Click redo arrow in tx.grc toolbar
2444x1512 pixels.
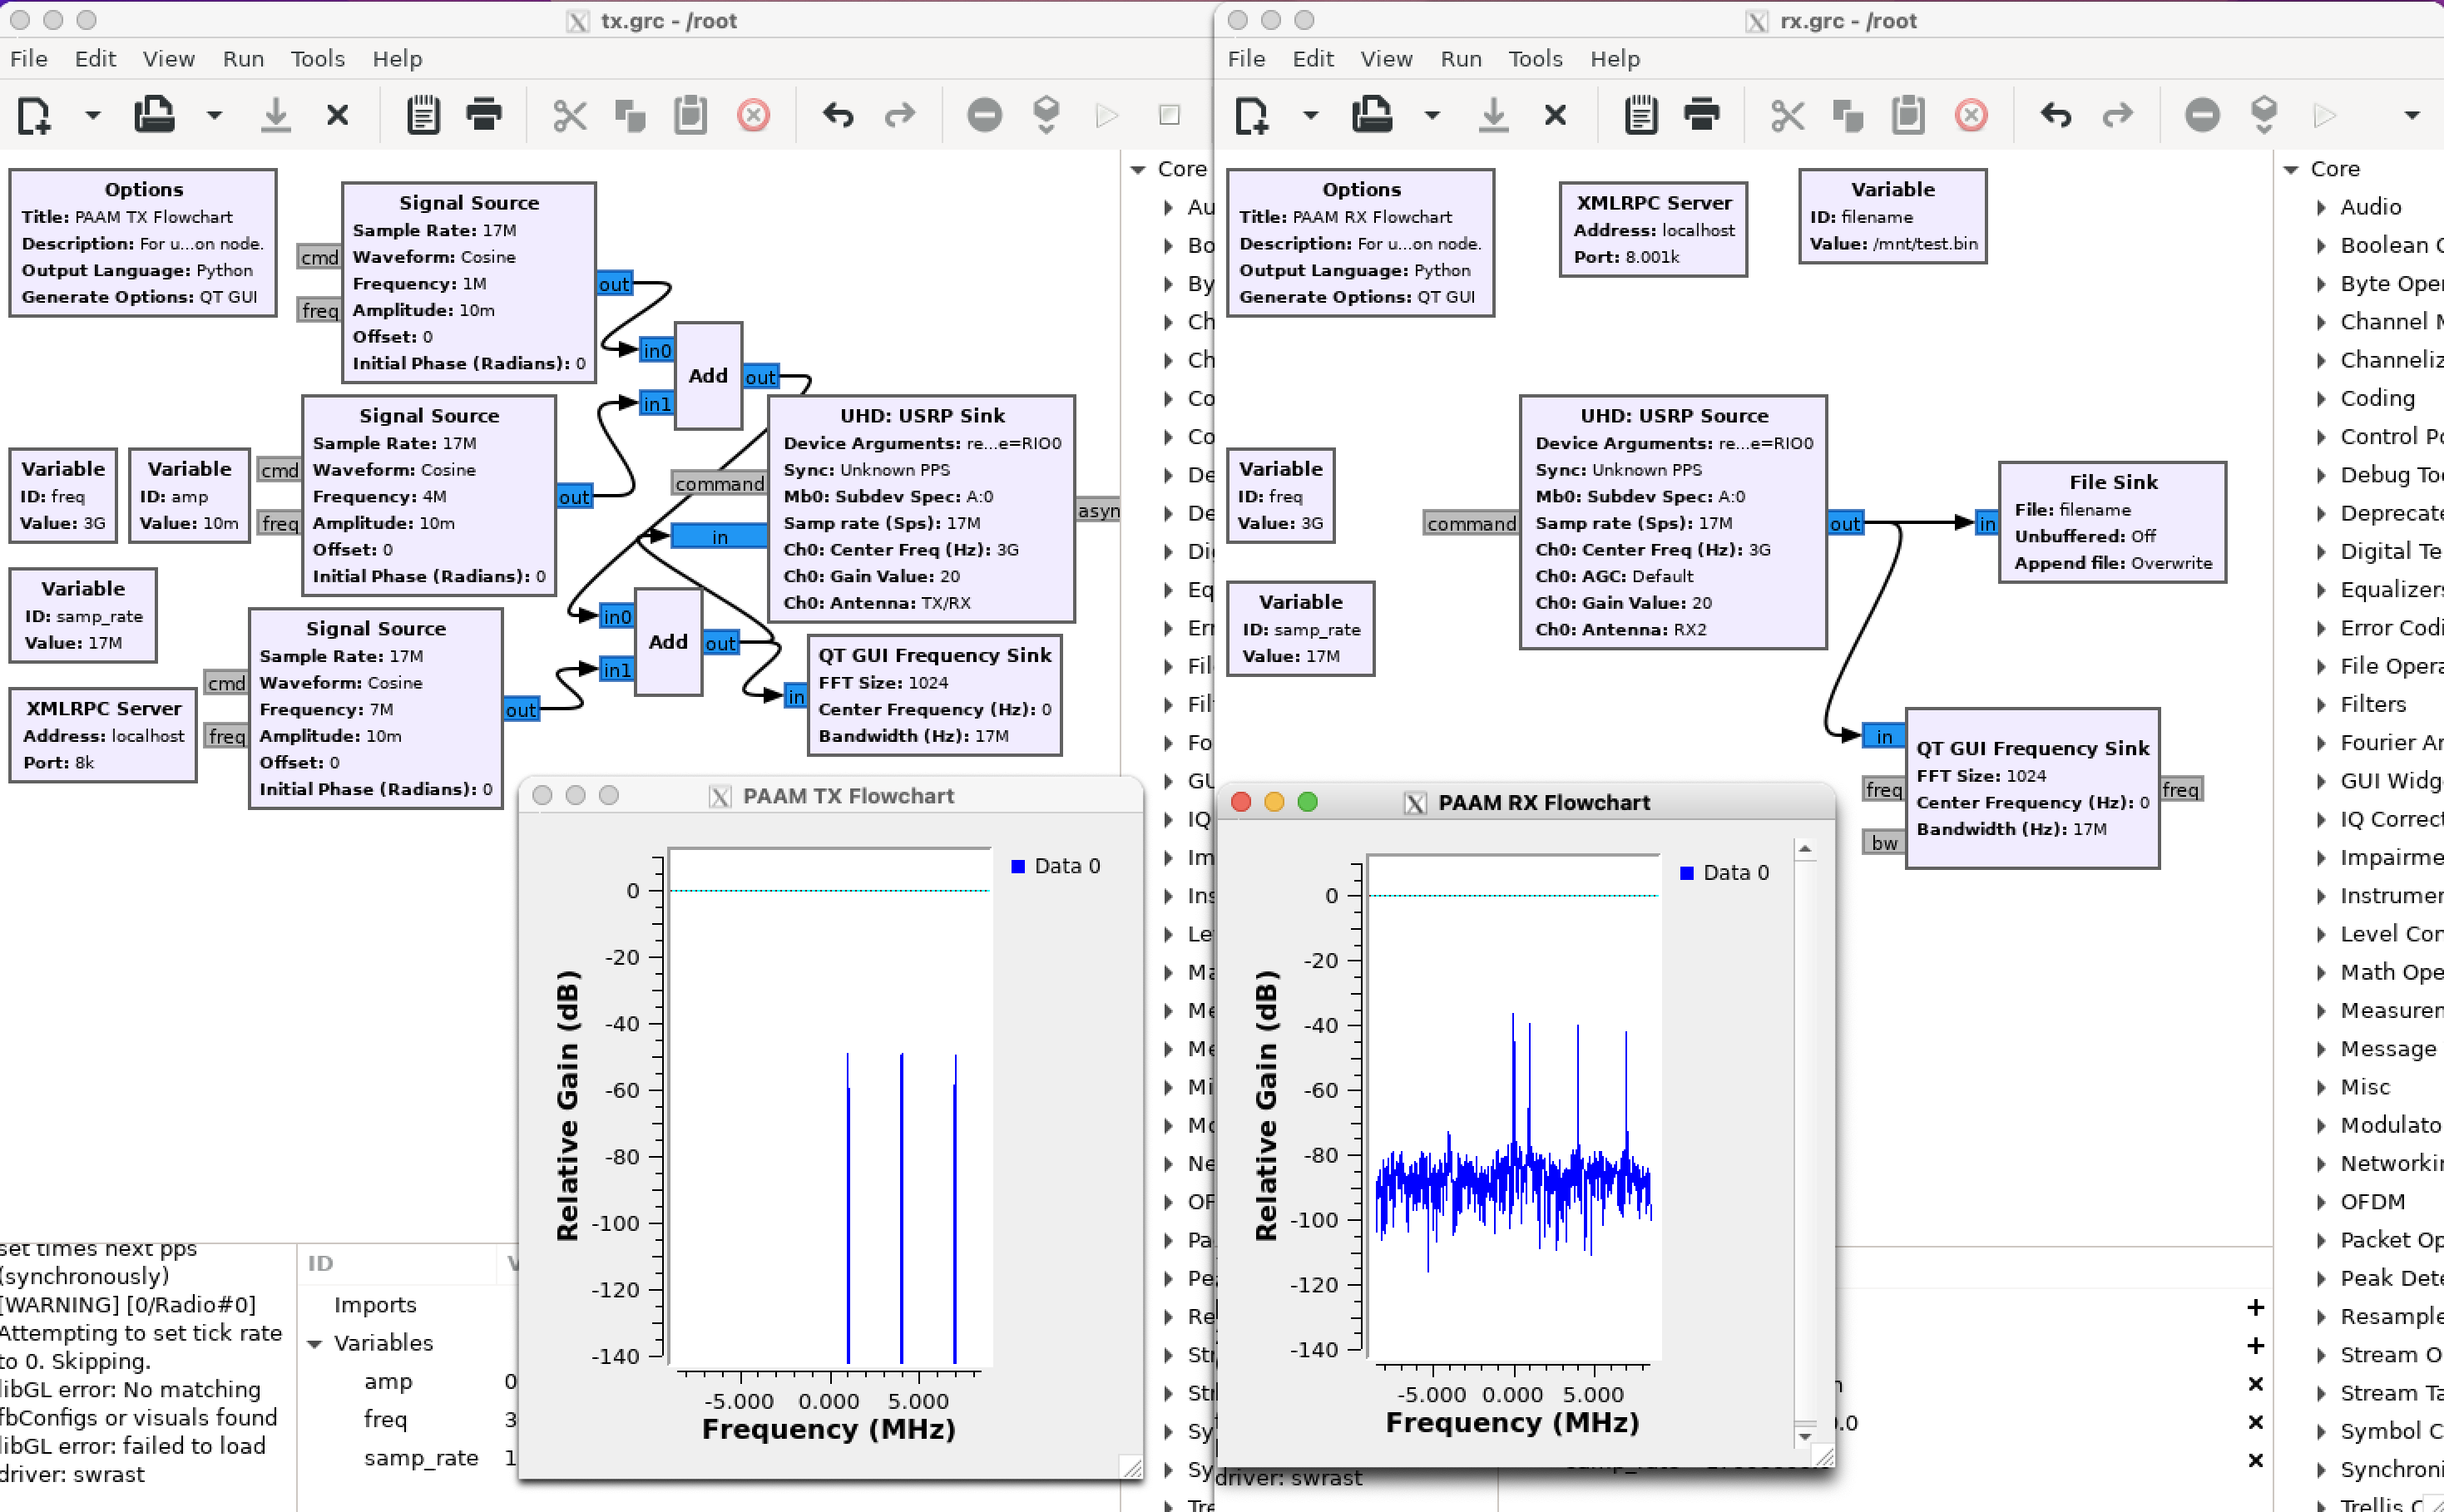(899, 115)
